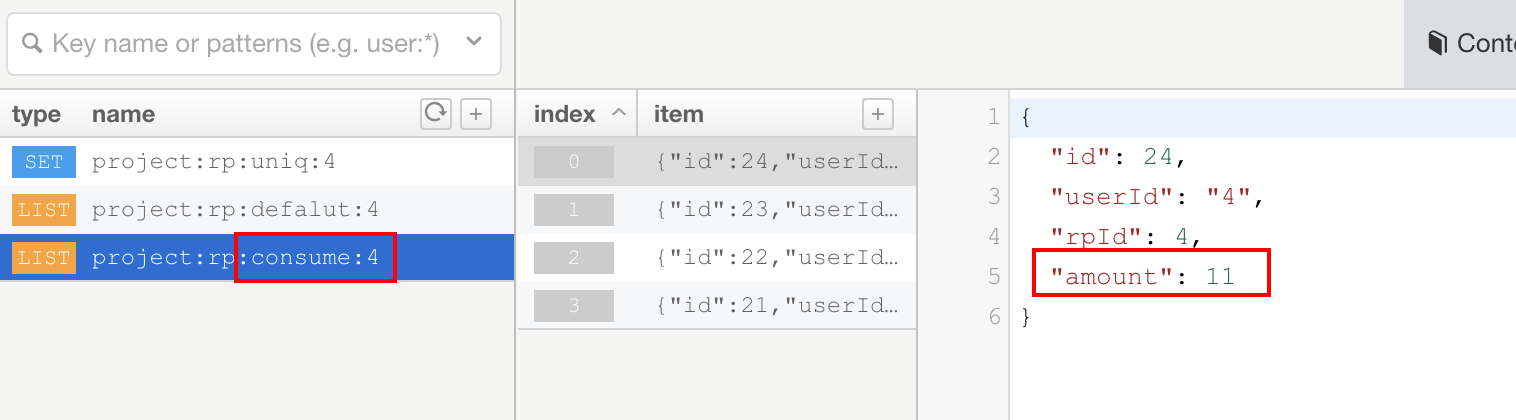Add a new key with plus icon

(x=476, y=114)
